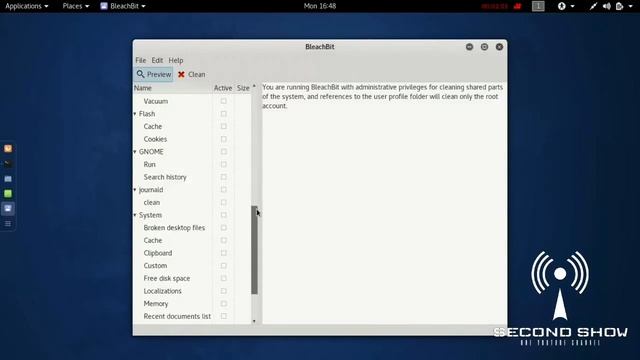
Task: Check the Clipboard checkbox
Action: (x=224, y=253)
